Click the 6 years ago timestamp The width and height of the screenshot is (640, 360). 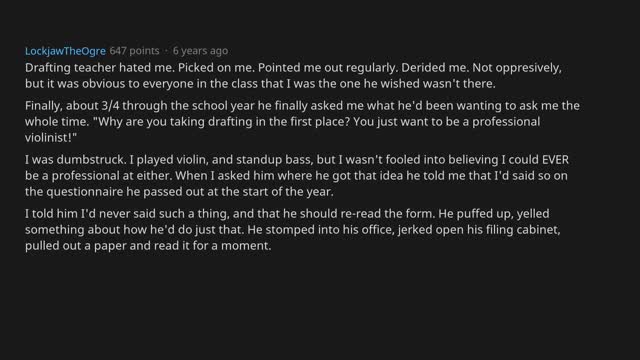point(200,51)
